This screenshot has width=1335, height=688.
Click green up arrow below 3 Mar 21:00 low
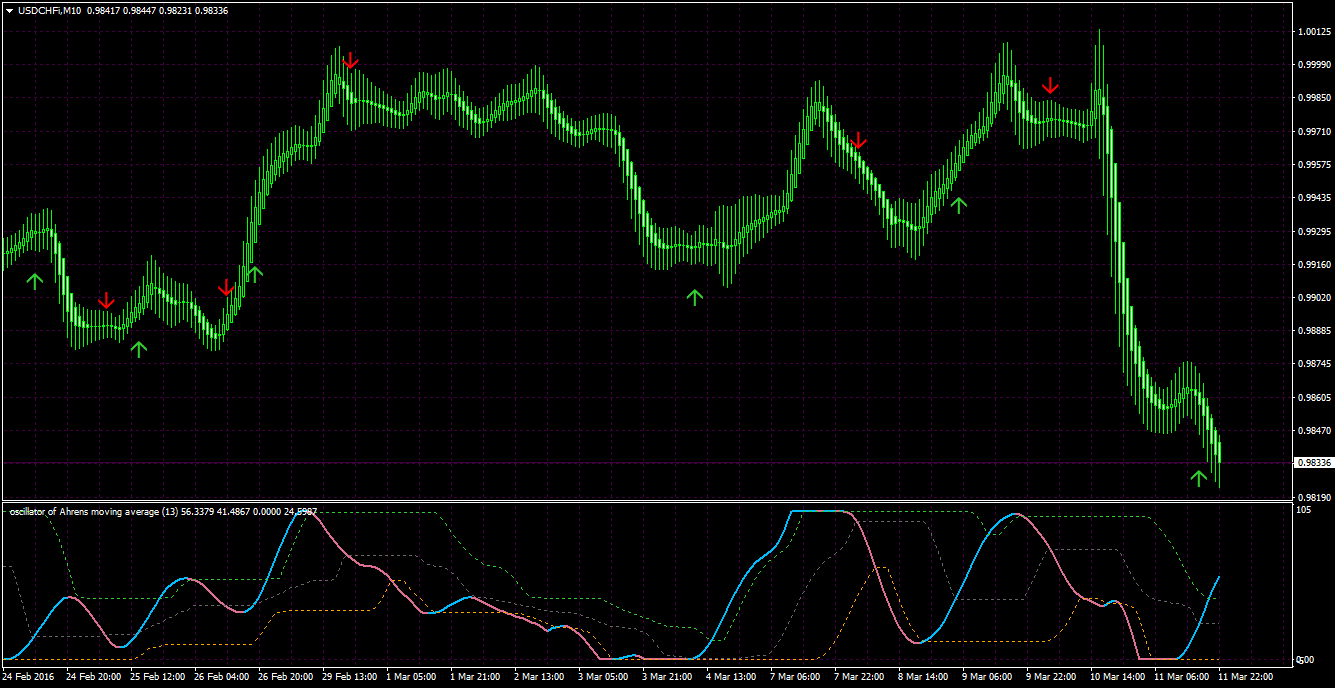coord(695,296)
